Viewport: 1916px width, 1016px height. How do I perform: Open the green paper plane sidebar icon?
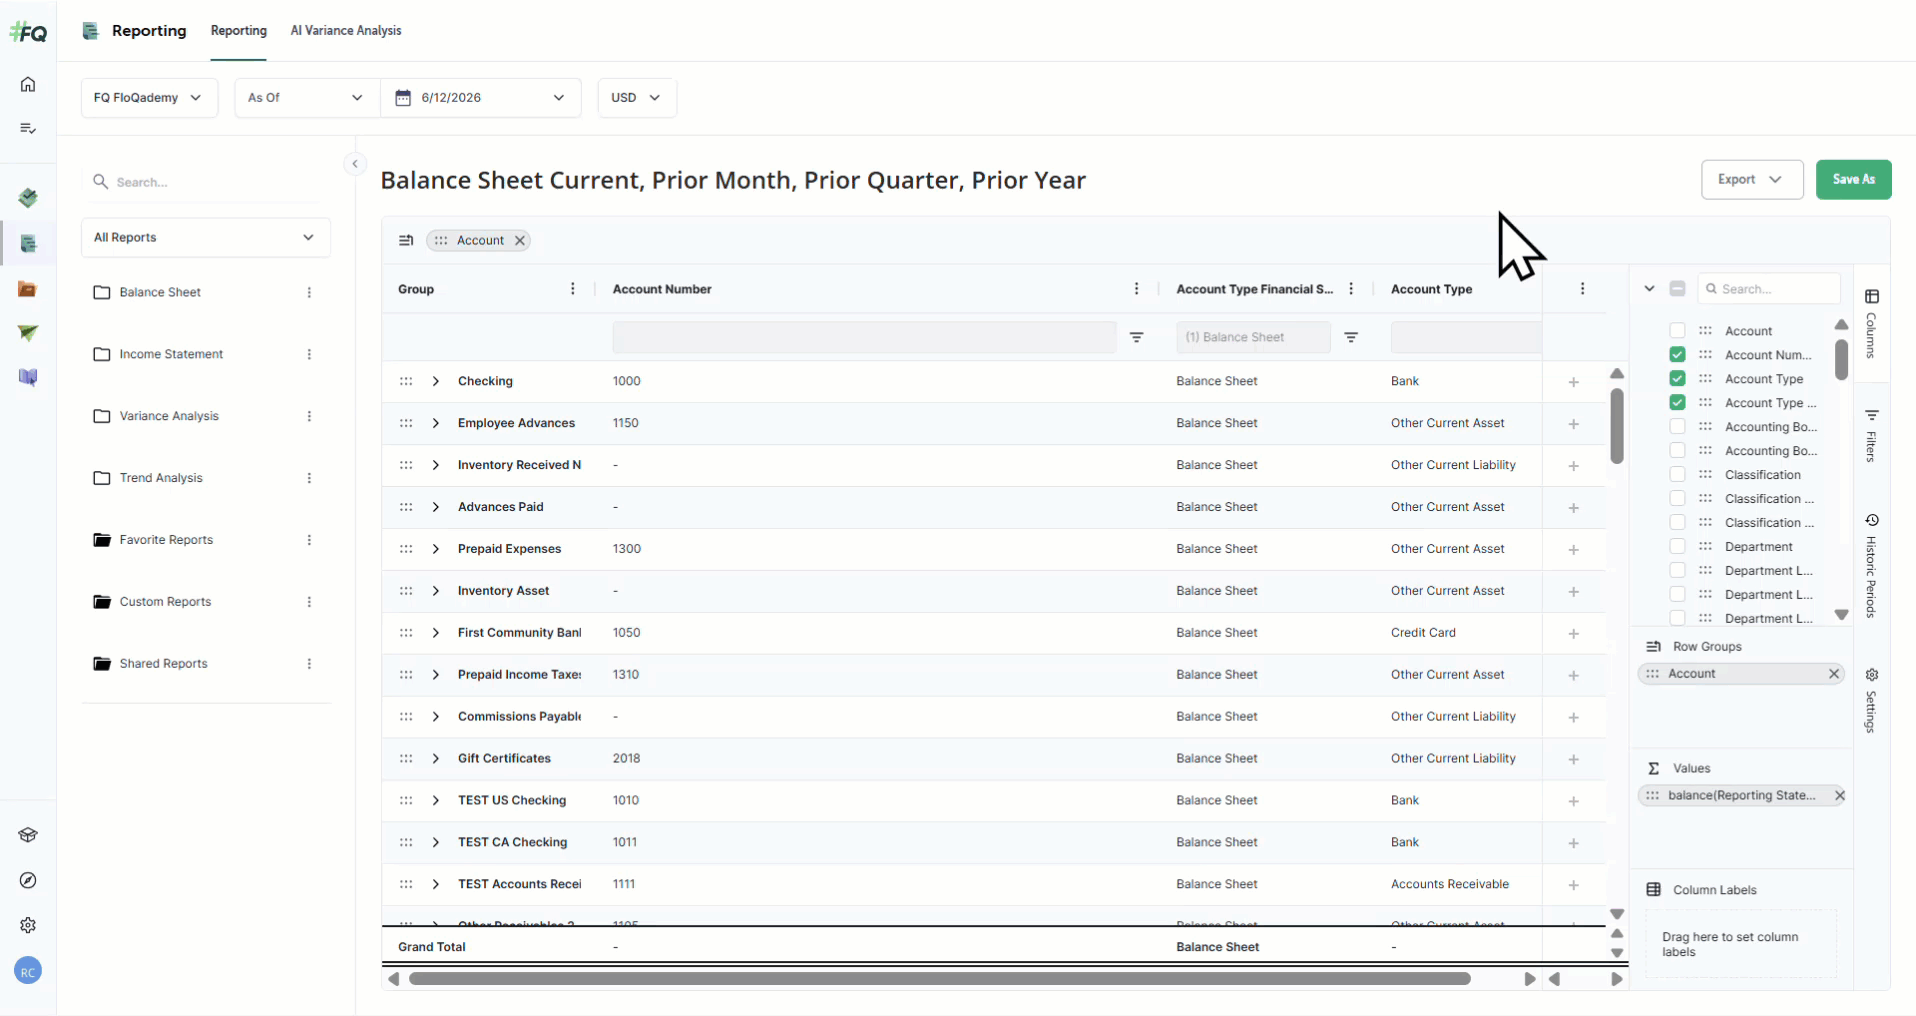point(28,333)
